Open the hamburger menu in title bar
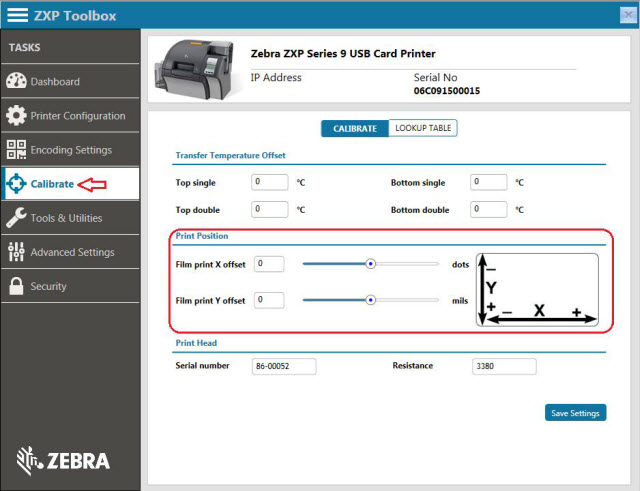The image size is (640, 491). [18, 16]
